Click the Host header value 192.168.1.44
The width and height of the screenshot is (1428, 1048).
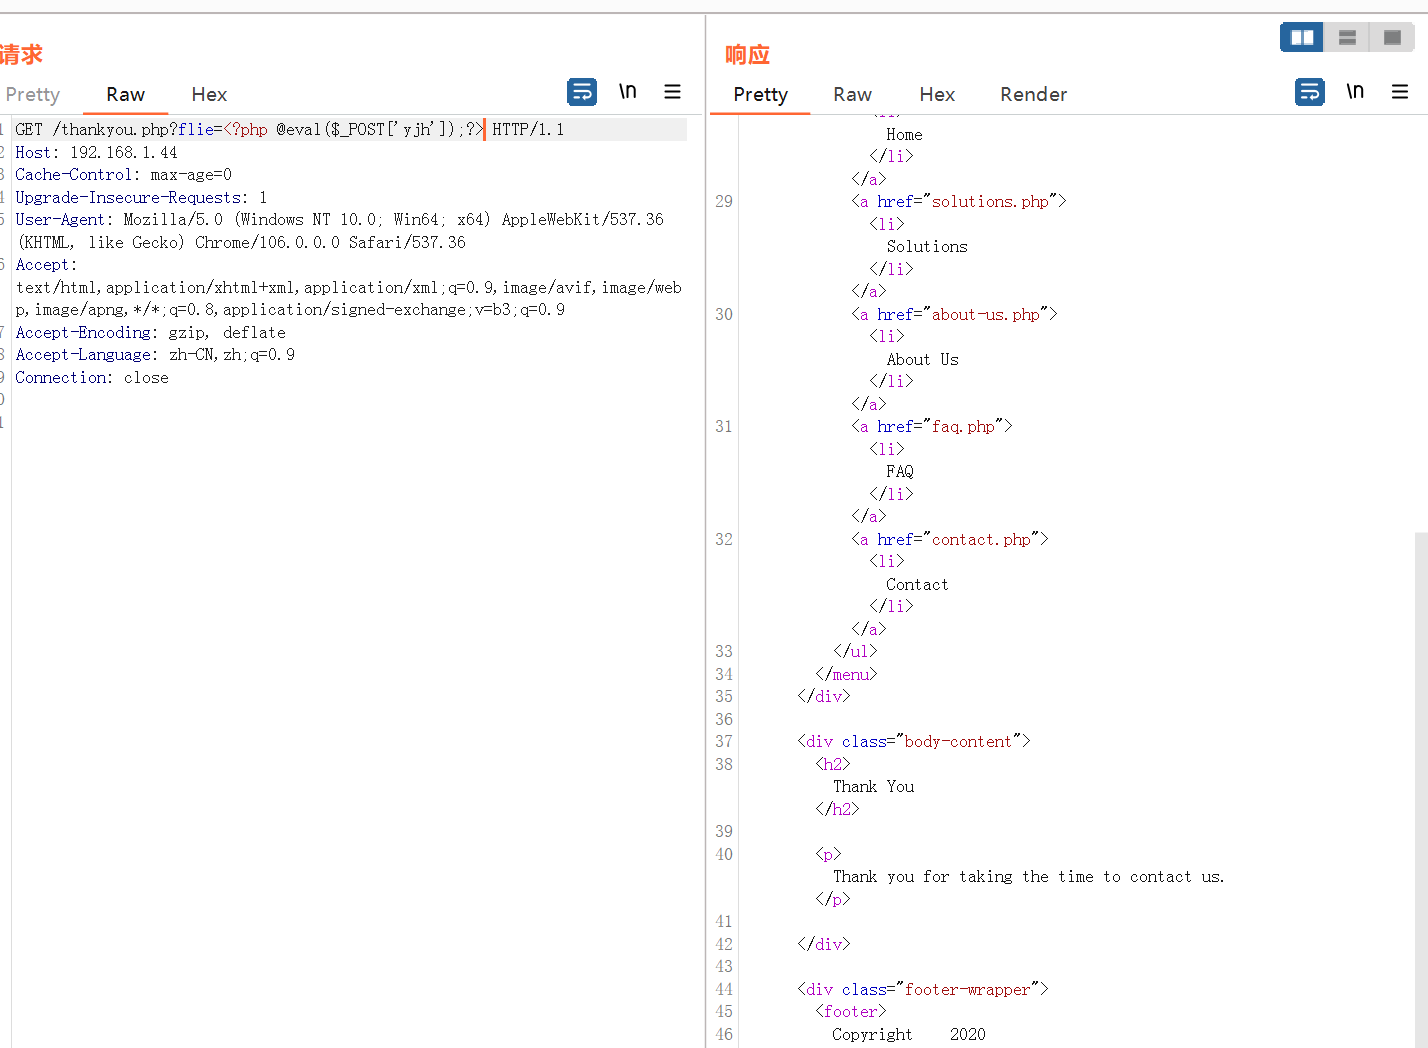click(123, 152)
